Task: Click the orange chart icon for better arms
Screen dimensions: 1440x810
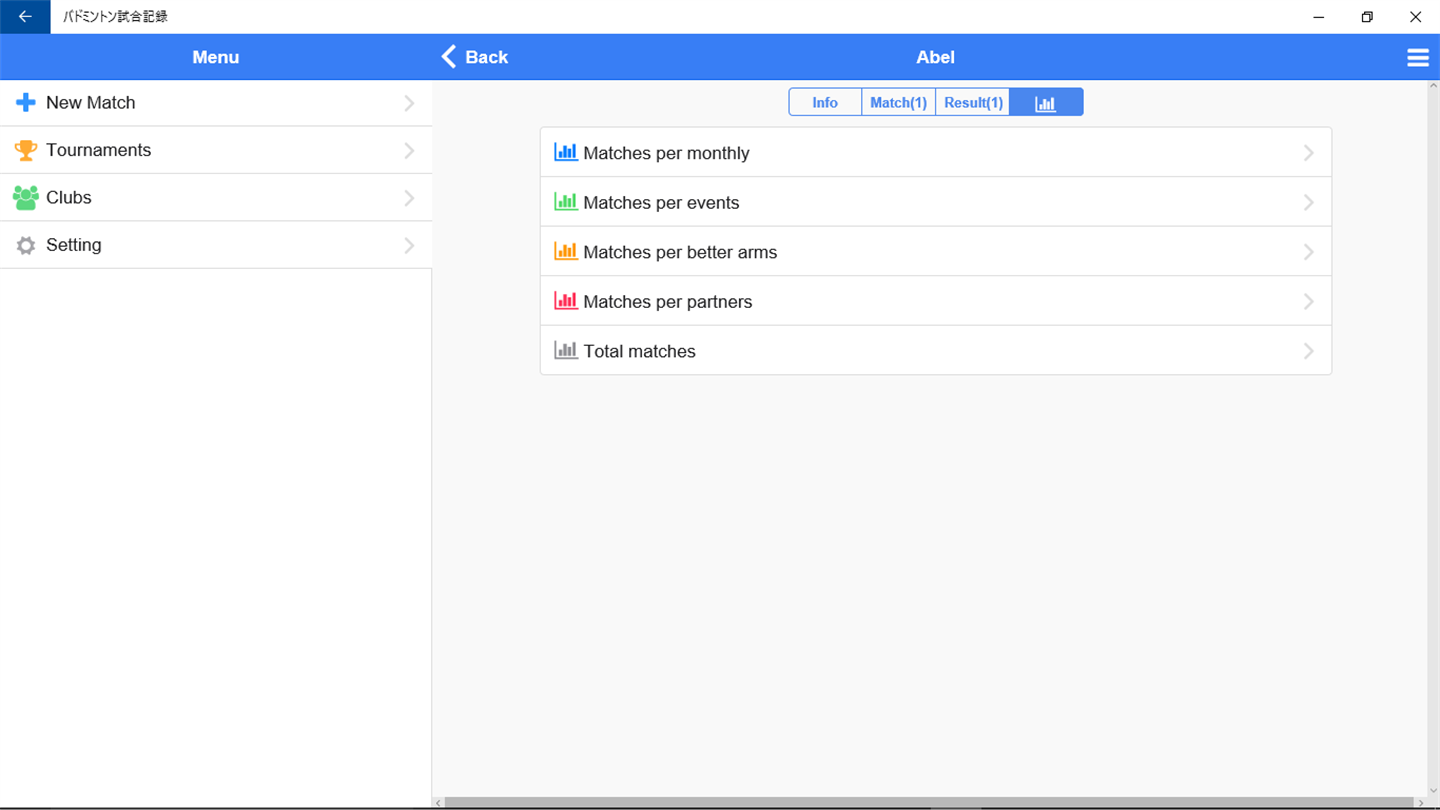Action: (x=566, y=251)
